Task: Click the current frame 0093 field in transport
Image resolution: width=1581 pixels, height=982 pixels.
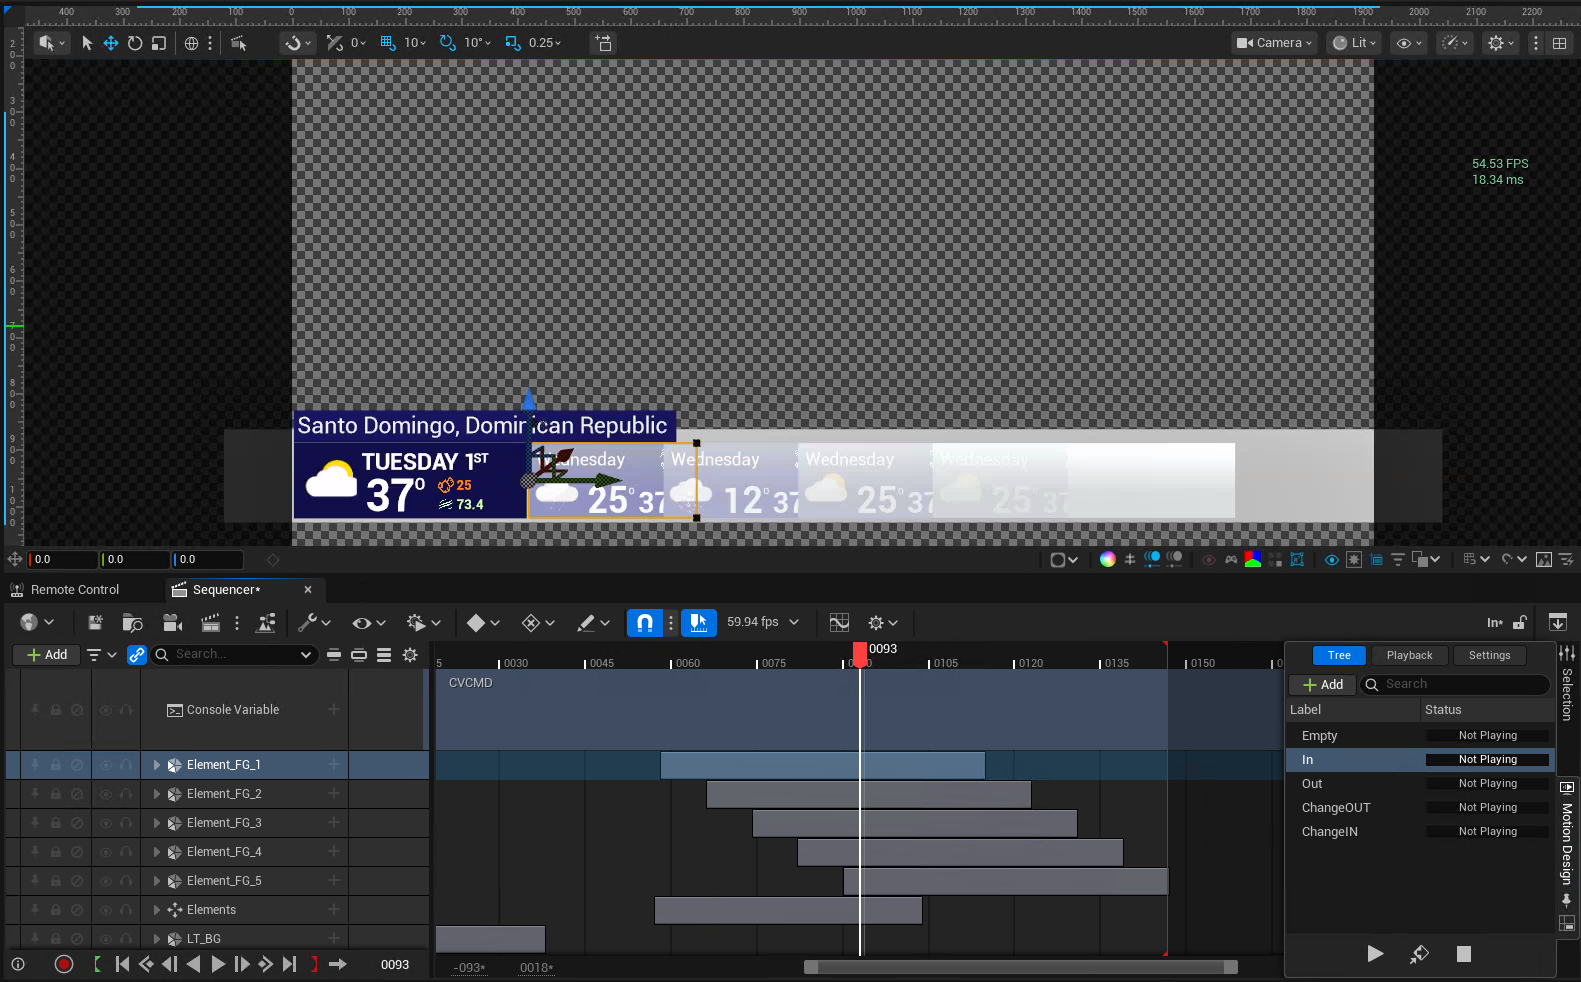Action: pos(395,965)
